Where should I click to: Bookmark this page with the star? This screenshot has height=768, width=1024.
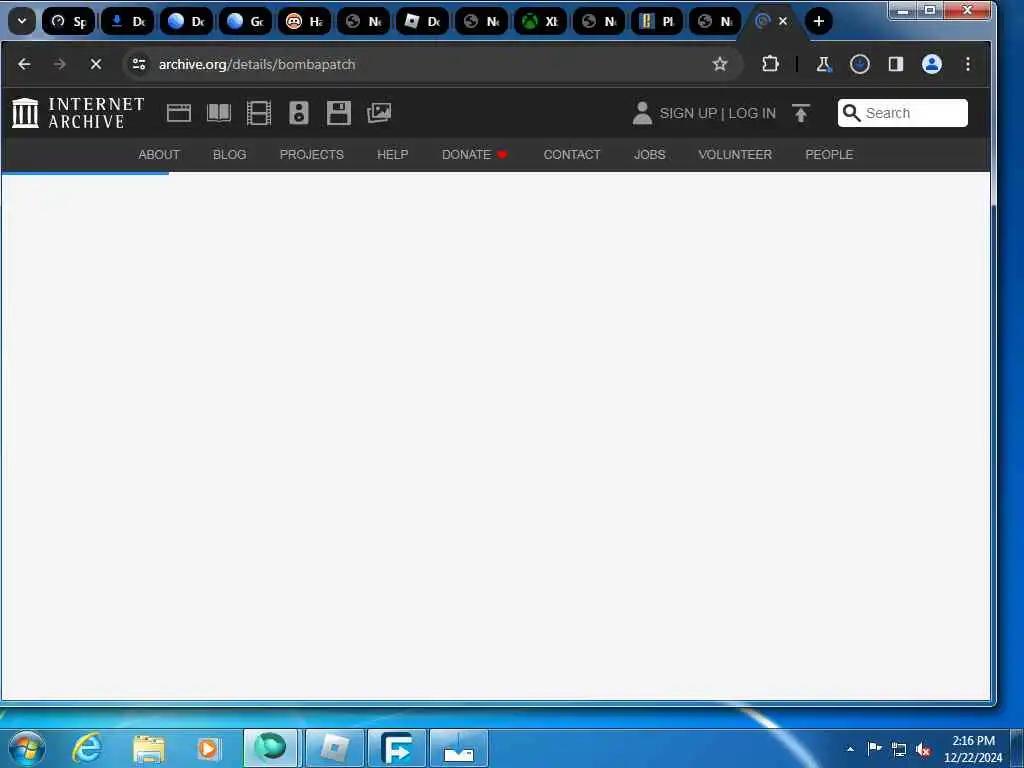(x=720, y=64)
